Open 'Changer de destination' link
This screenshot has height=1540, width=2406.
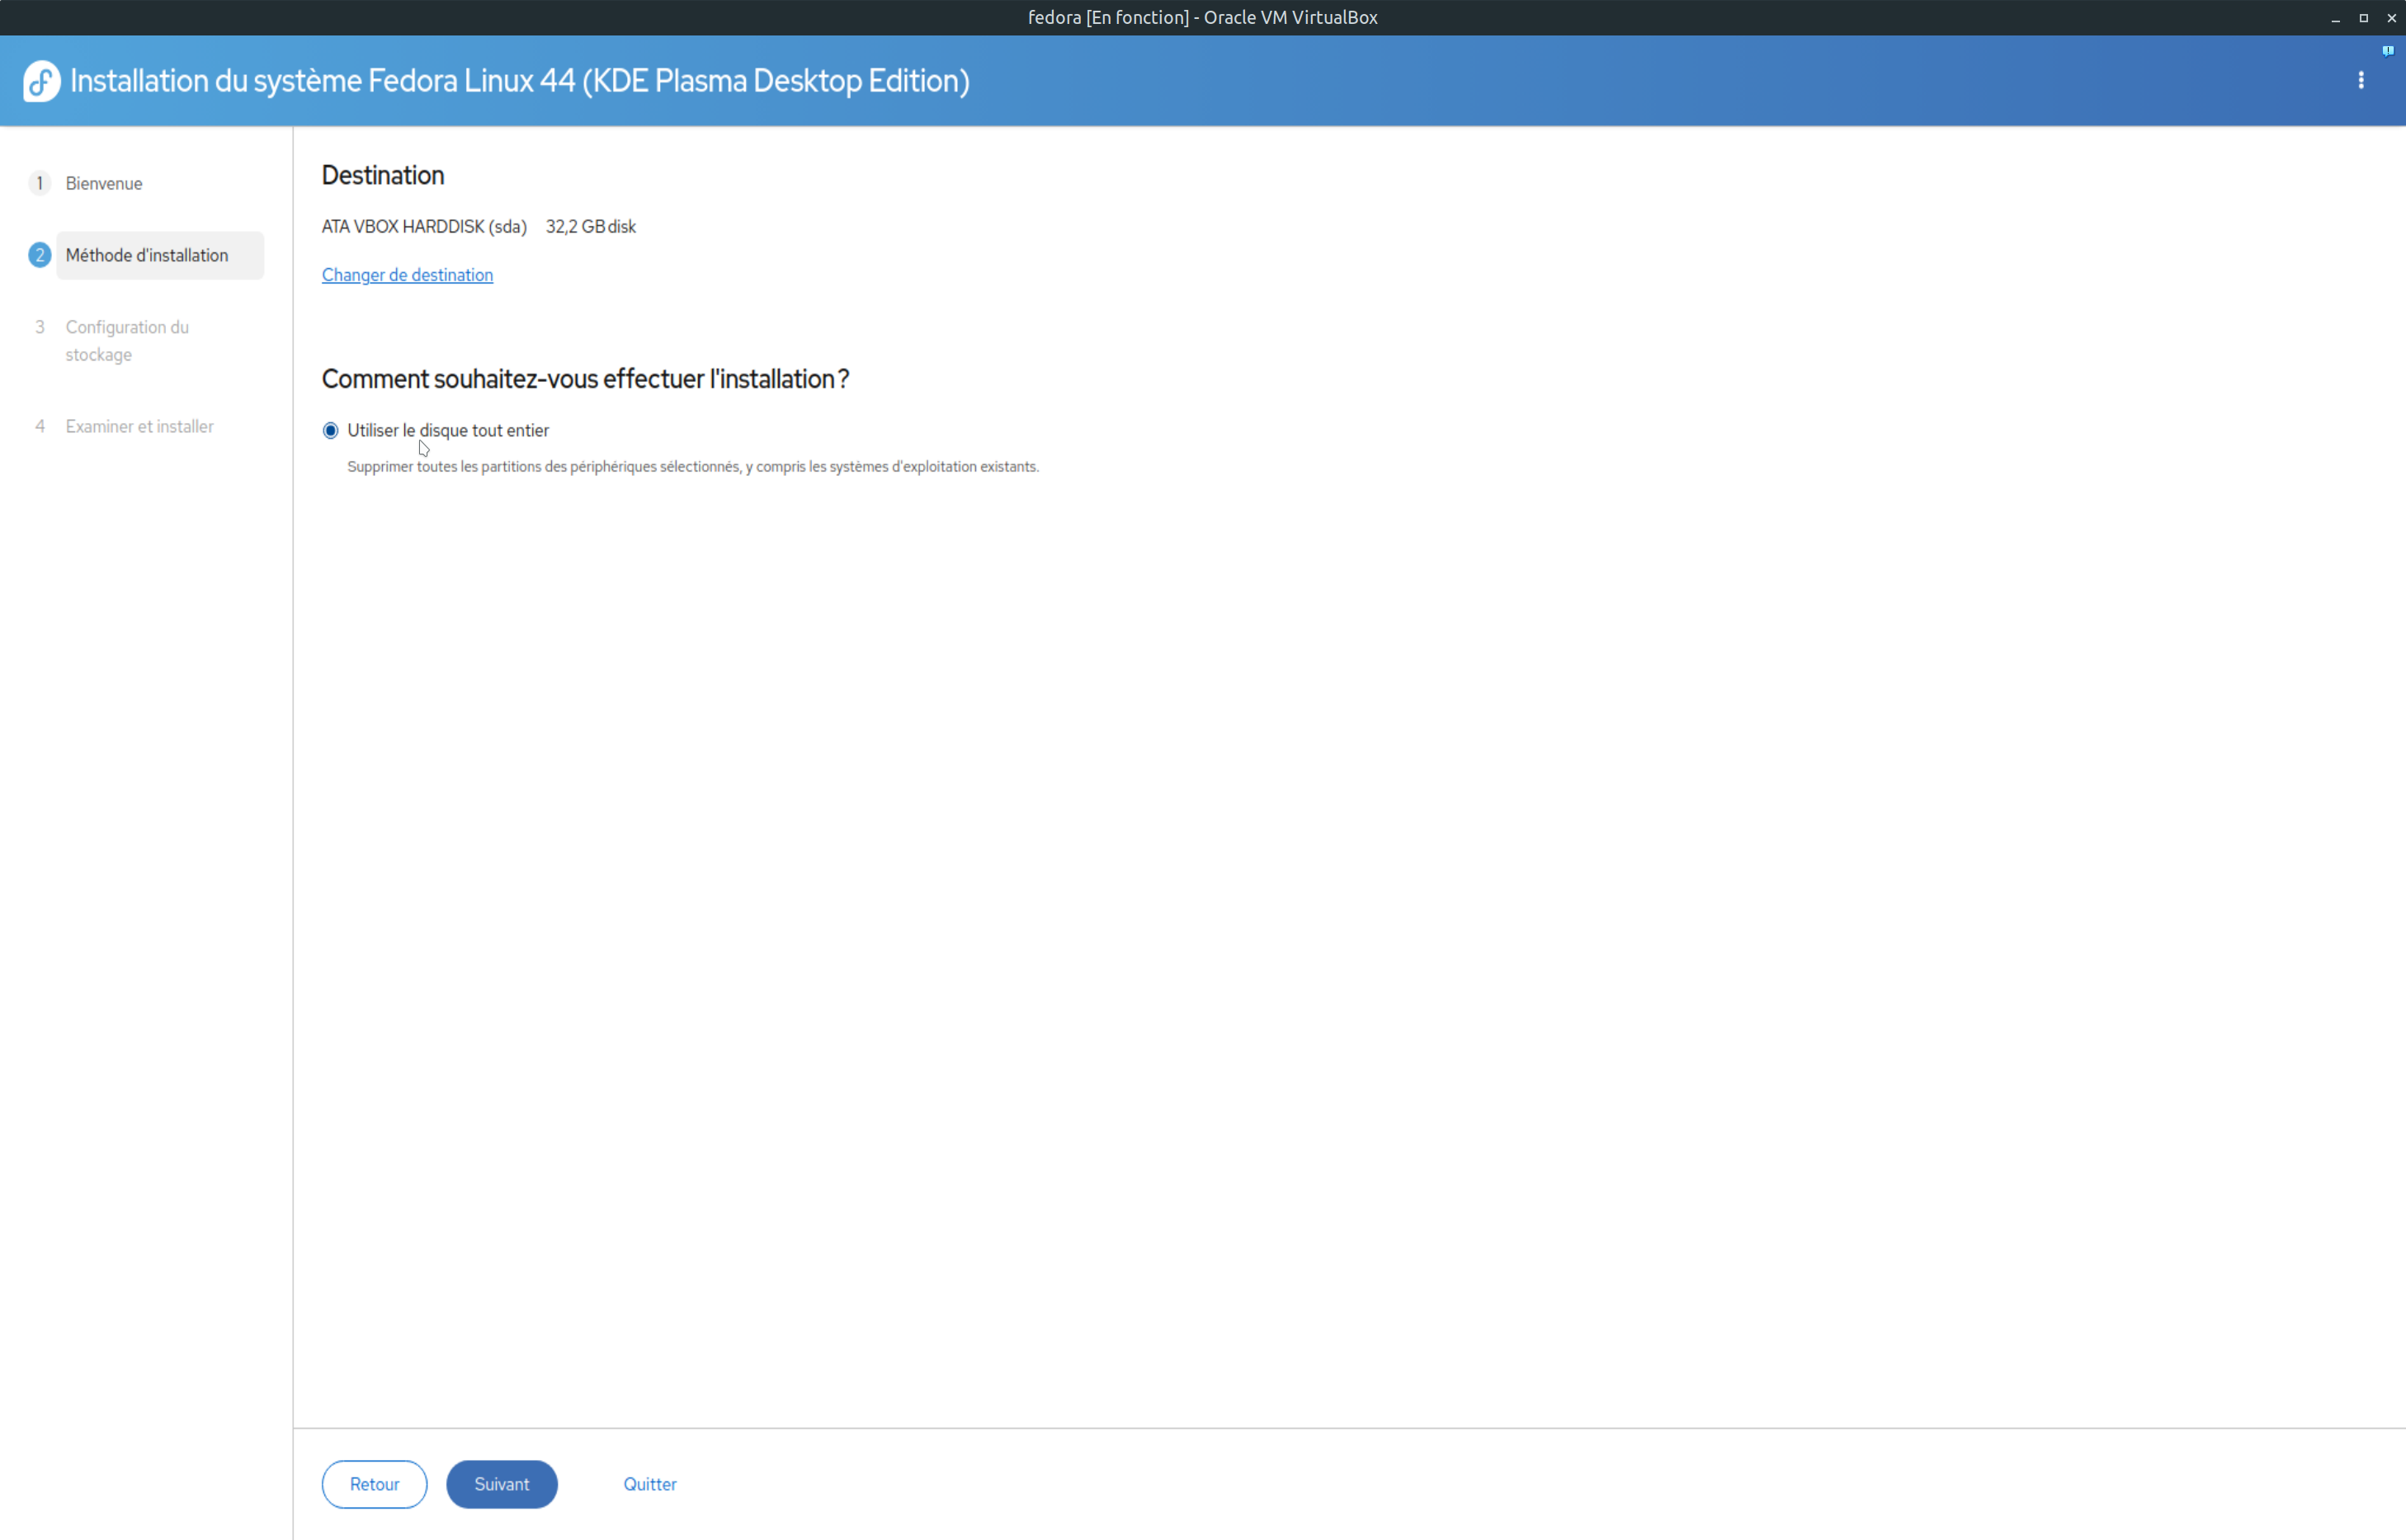(407, 275)
